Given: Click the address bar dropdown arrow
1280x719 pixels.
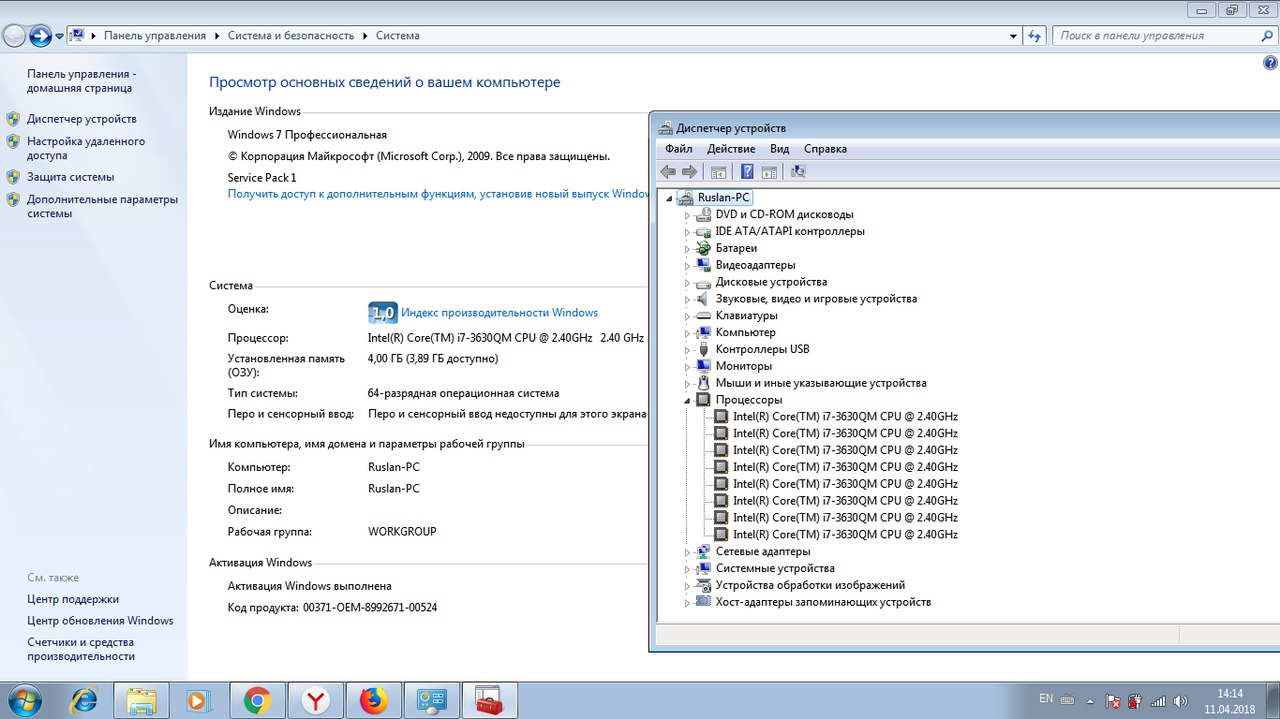Looking at the screenshot, I should tap(1013, 36).
